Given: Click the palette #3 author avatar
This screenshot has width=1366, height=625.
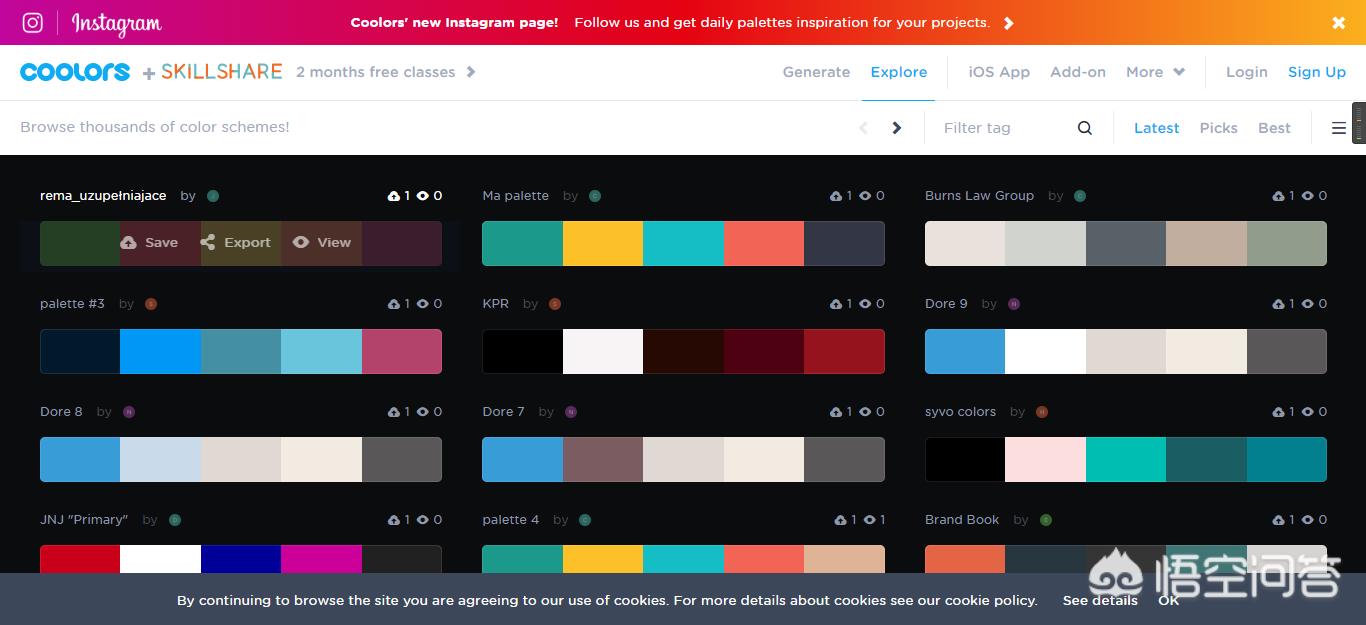Looking at the screenshot, I should point(152,304).
